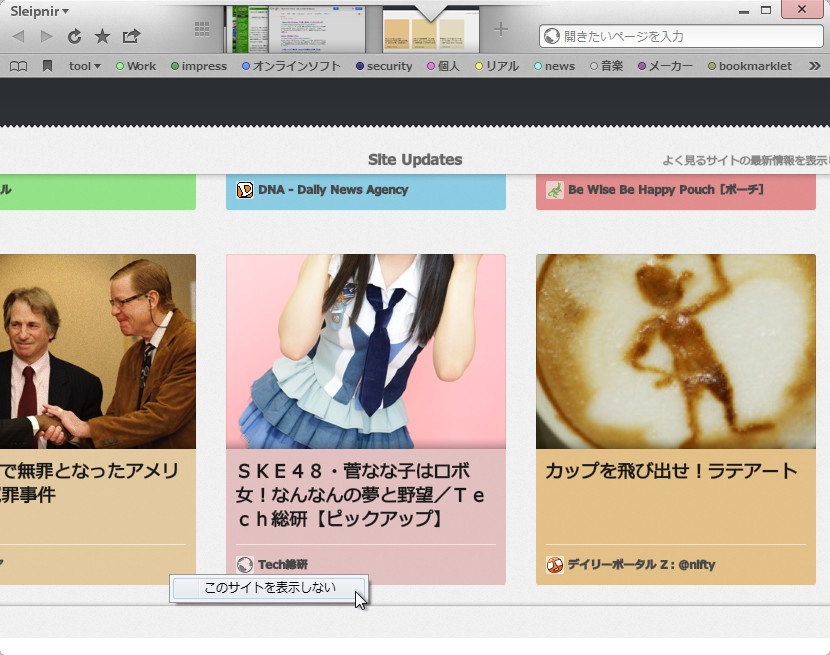The image size is (830, 655).
Task: Expand the tool bookmarks dropdown
Action: (x=83, y=66)
